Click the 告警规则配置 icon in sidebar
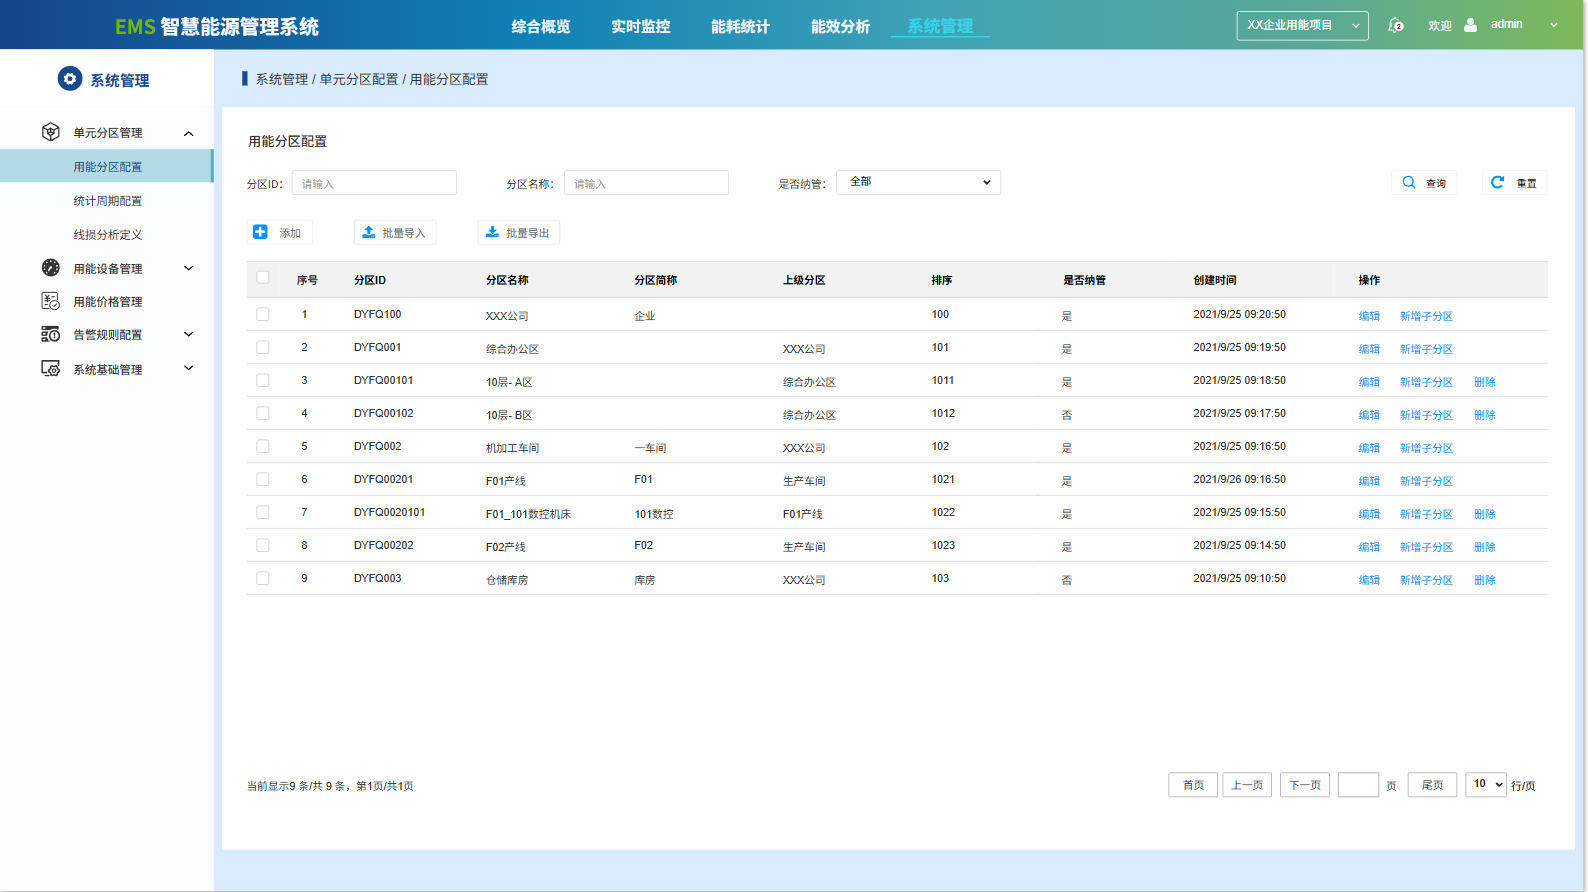1588x892 pixels. pos(50,334)
